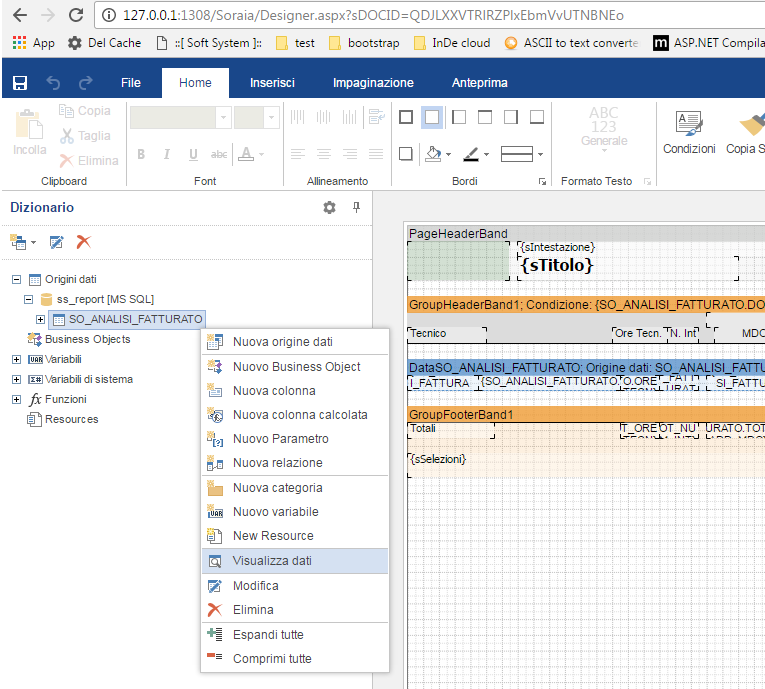Choose Modifica from the context menu
The height and width of the screenshot is (689, 765).
point(295,586)
